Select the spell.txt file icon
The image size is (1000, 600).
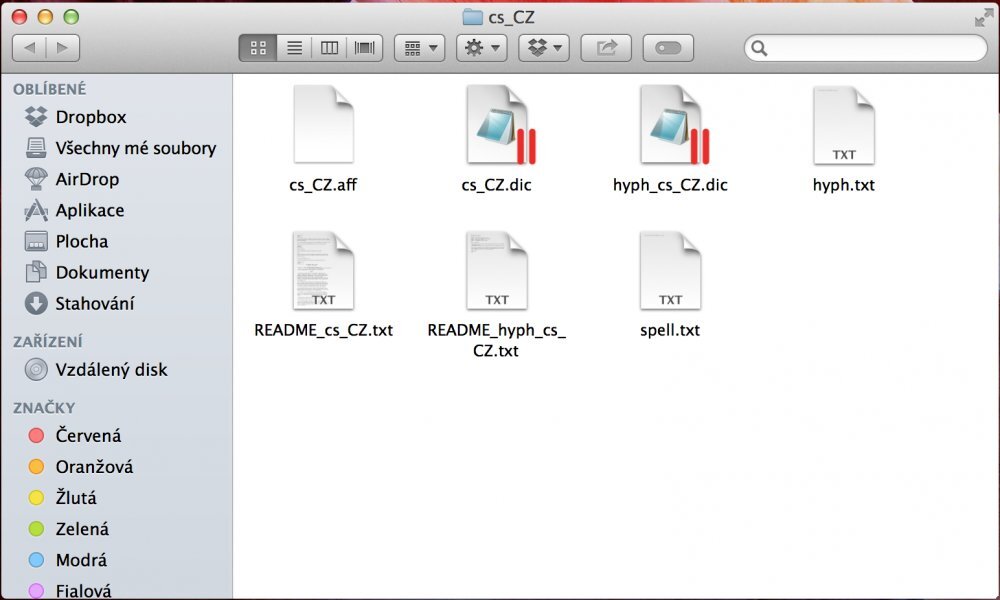tap(670, 271)
